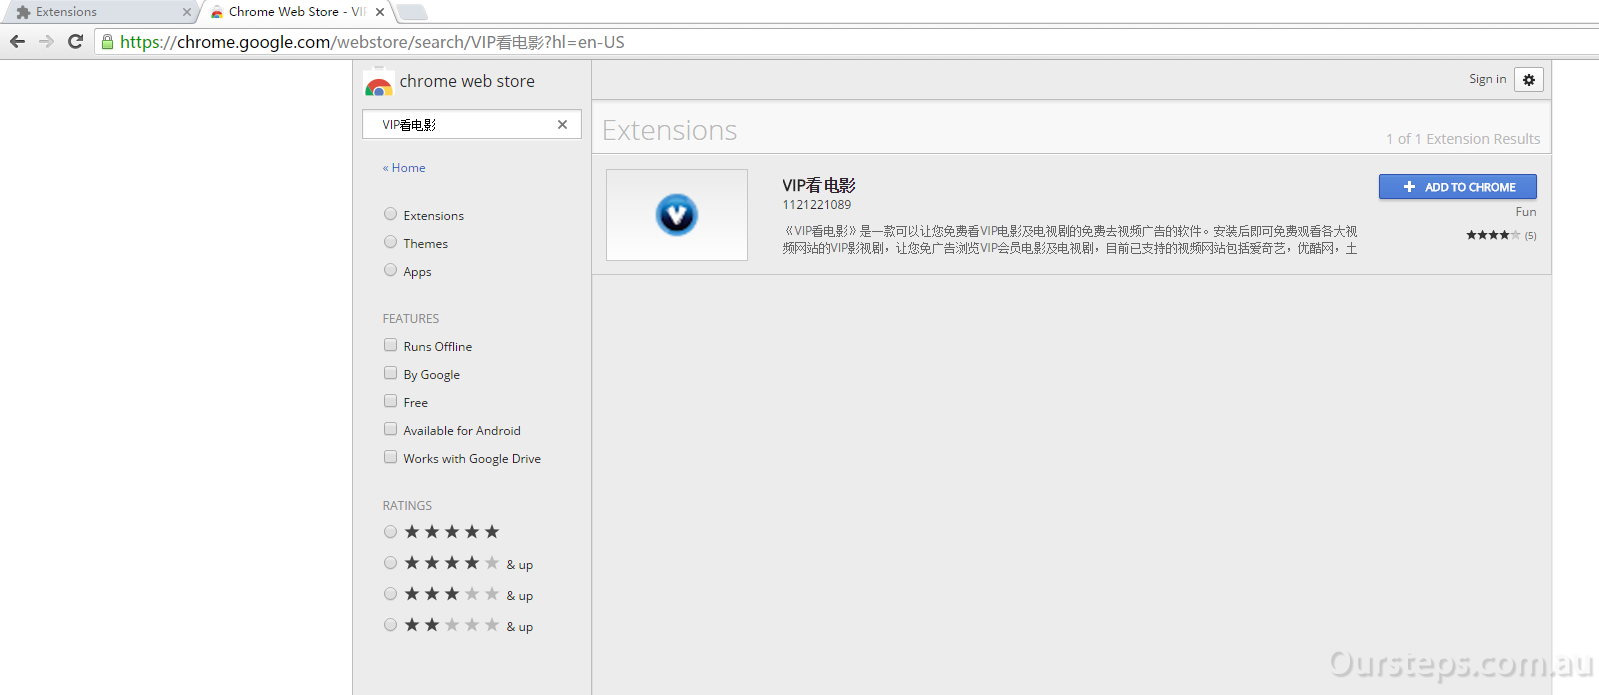The image size is (1599, 695).
Task: Tick the By Google checkbox
Action: click(x=391, y=373)
